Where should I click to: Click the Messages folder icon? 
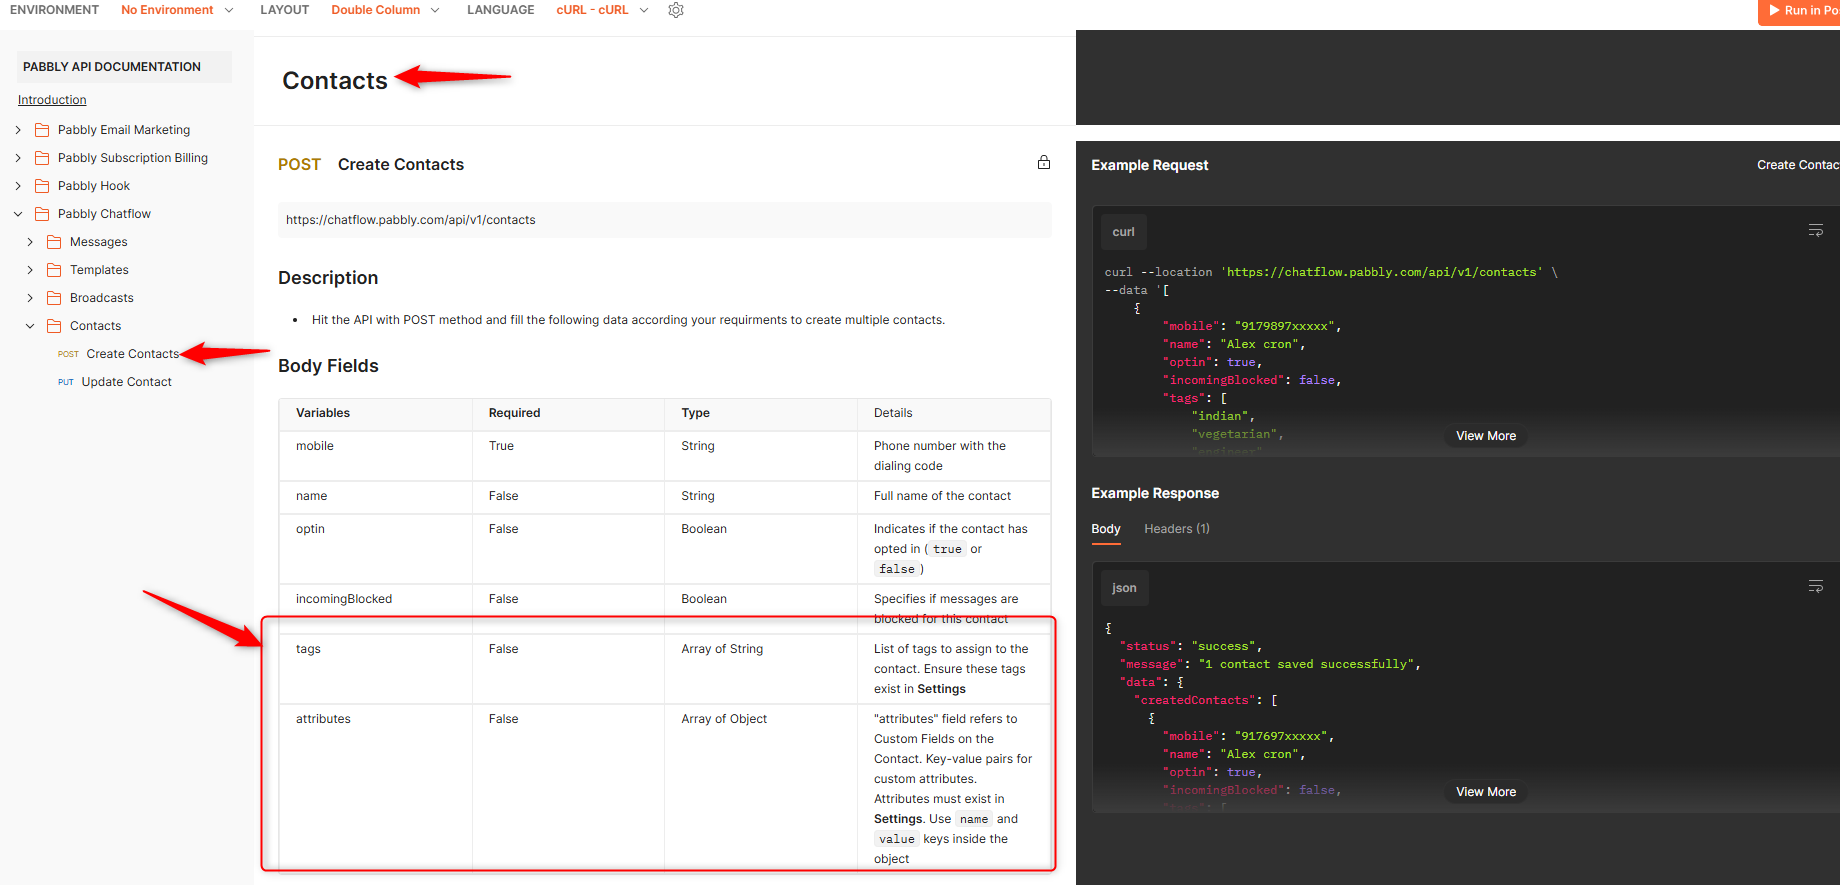[54, 242]
